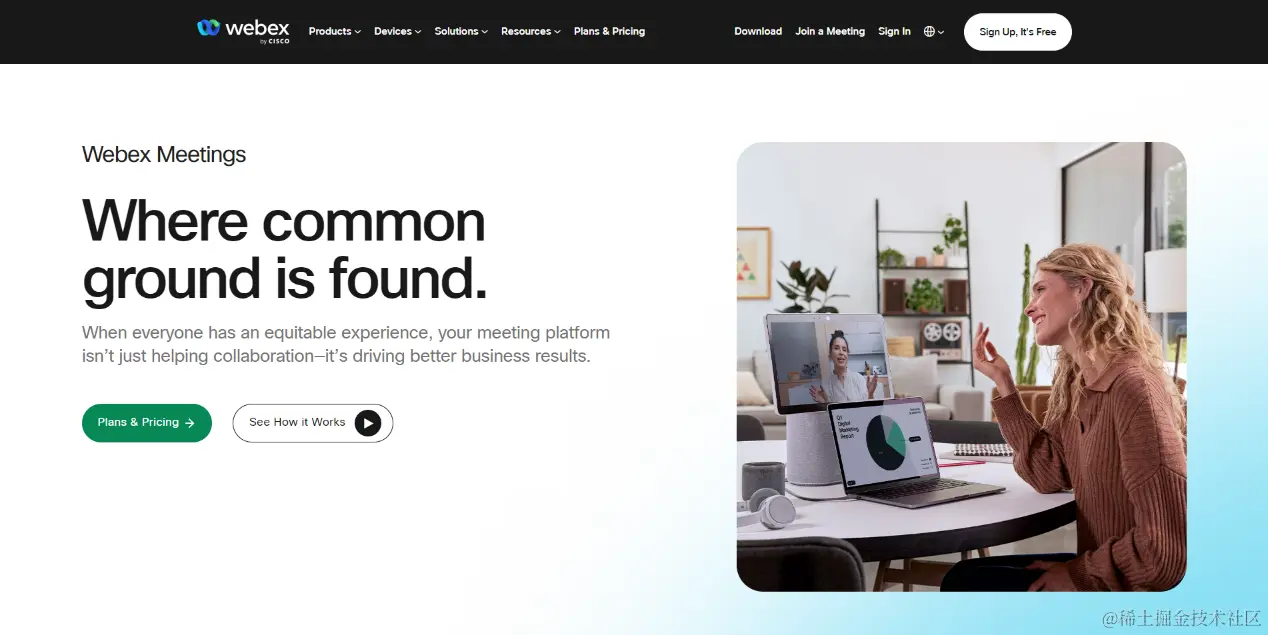Expand the Products dropdown menu
1268x635 pixels.
coord(335,32)
